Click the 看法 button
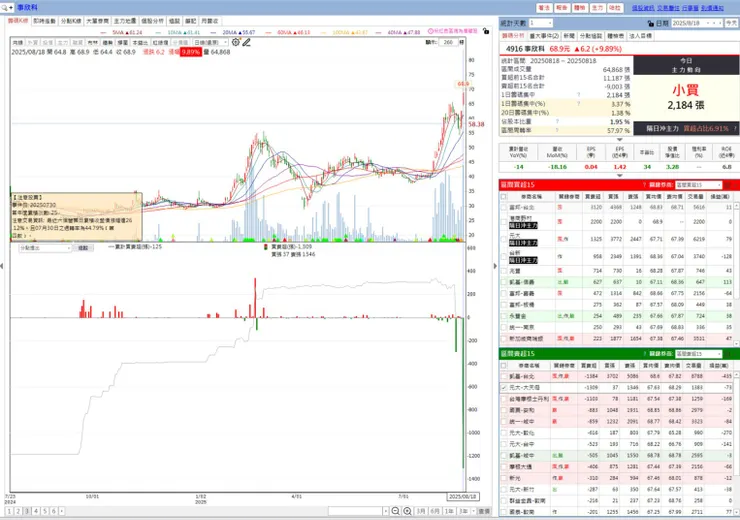This screenshot has height=520, width=740. (544, 8)
